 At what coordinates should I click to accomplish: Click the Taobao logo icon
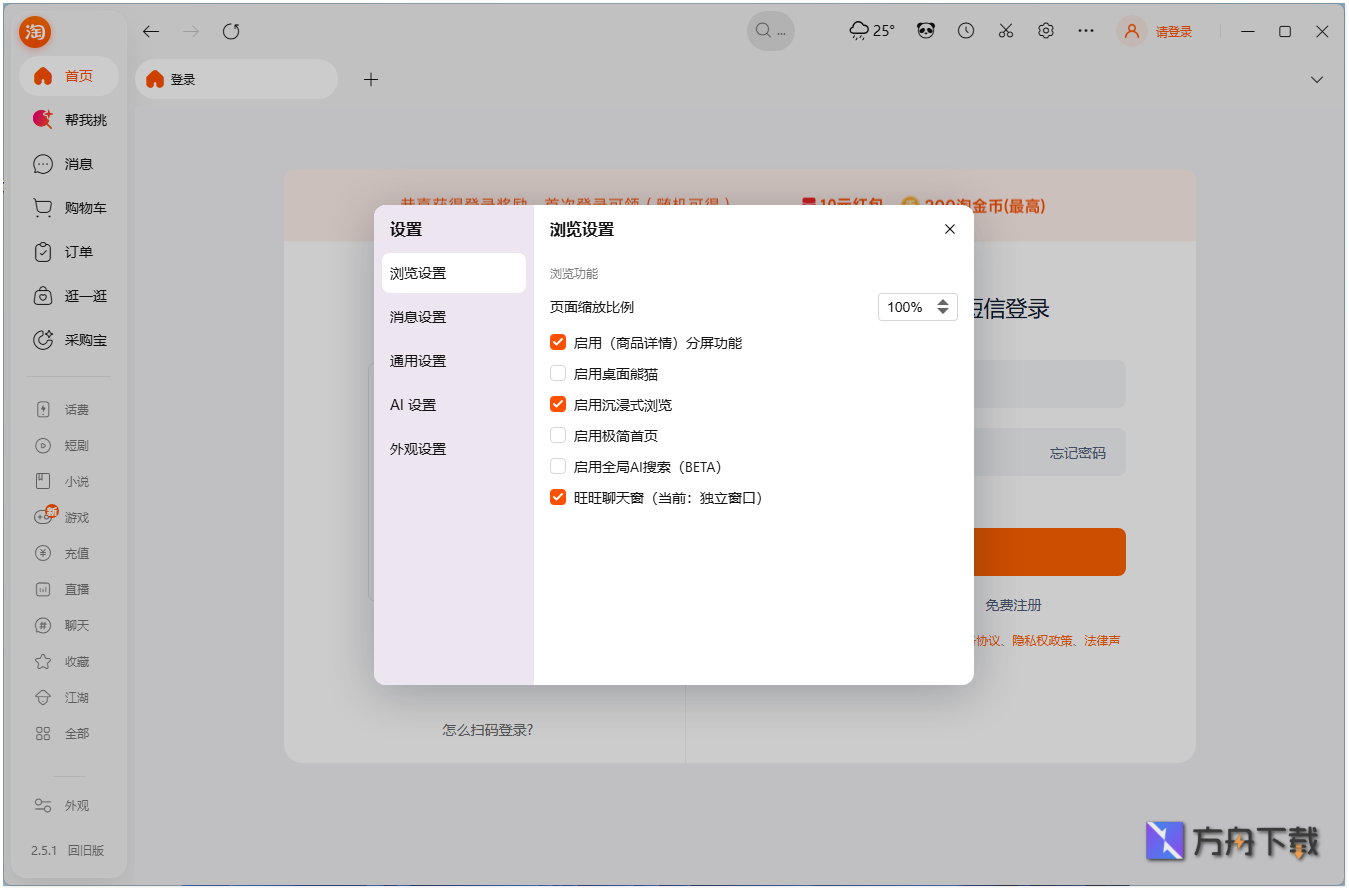(35, 32)
